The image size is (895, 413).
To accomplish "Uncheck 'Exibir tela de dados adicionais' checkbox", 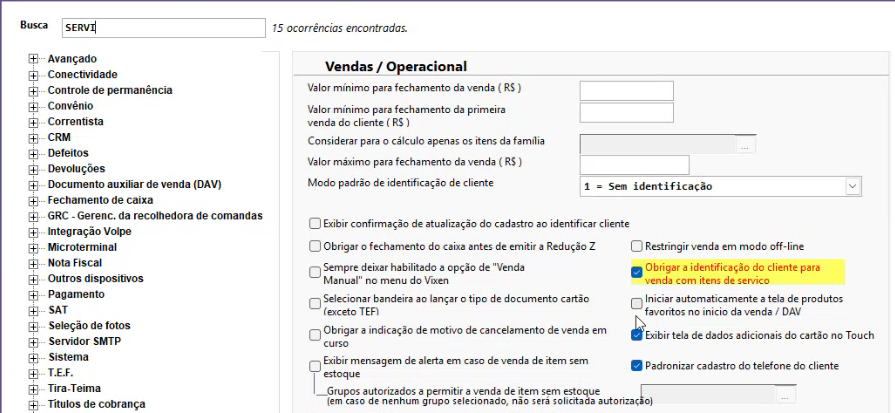I will point(637,335).
